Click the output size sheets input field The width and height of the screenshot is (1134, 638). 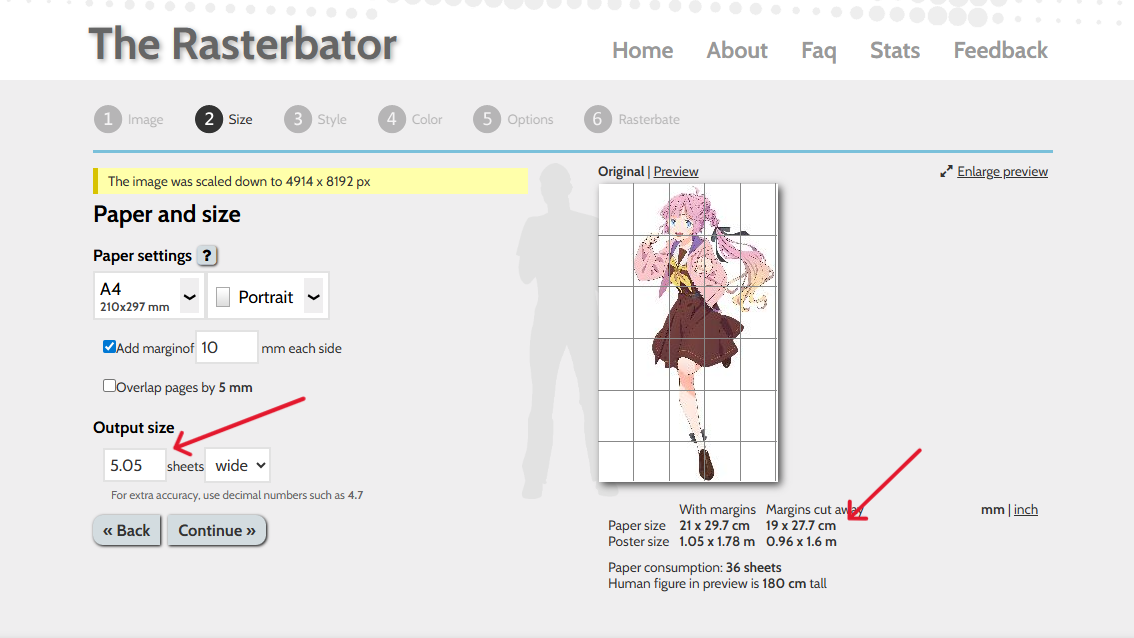pos(134,465)
